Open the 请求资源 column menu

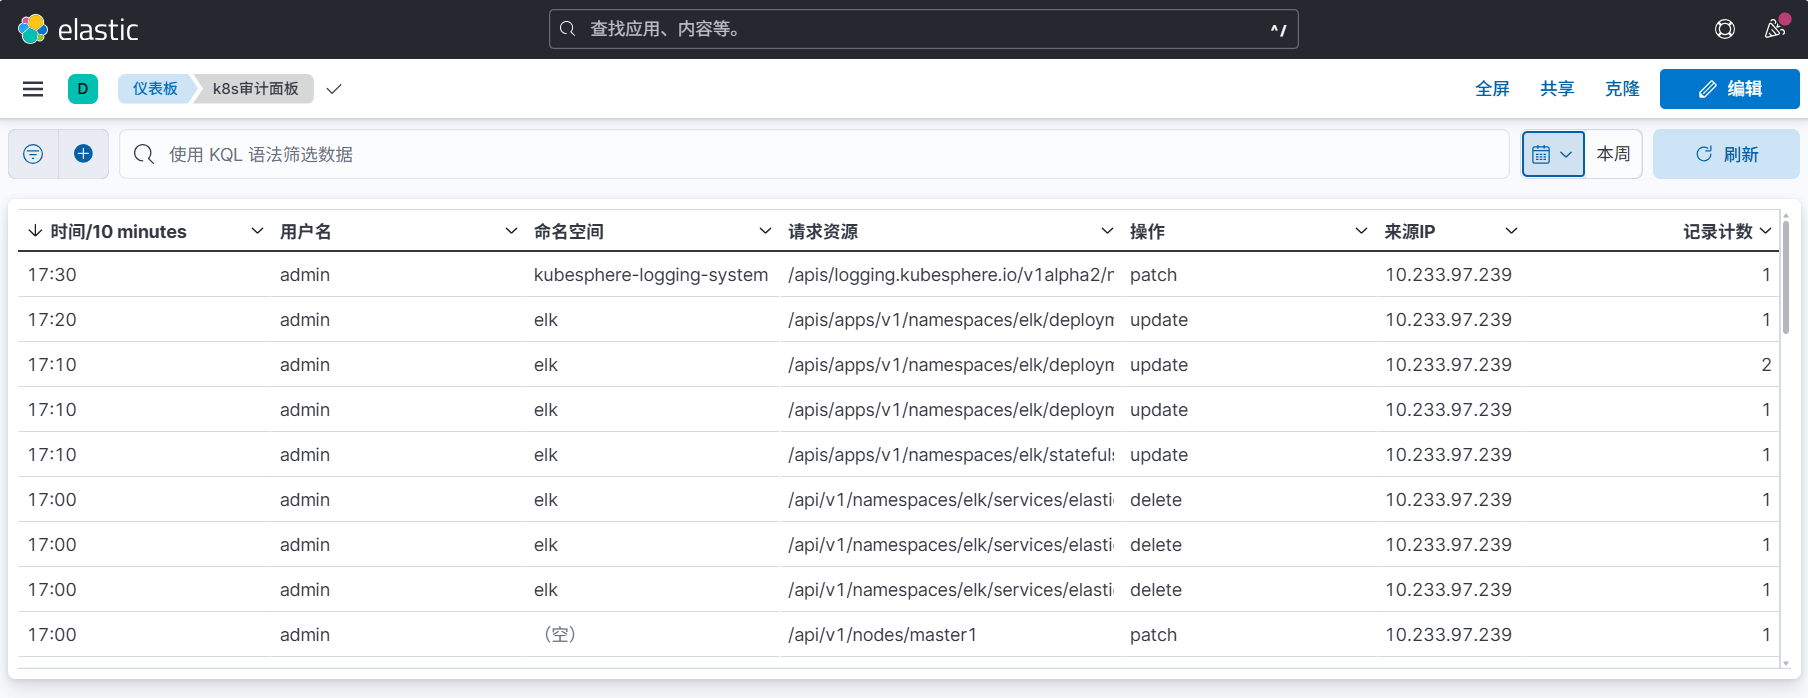tap(1107, 231)
